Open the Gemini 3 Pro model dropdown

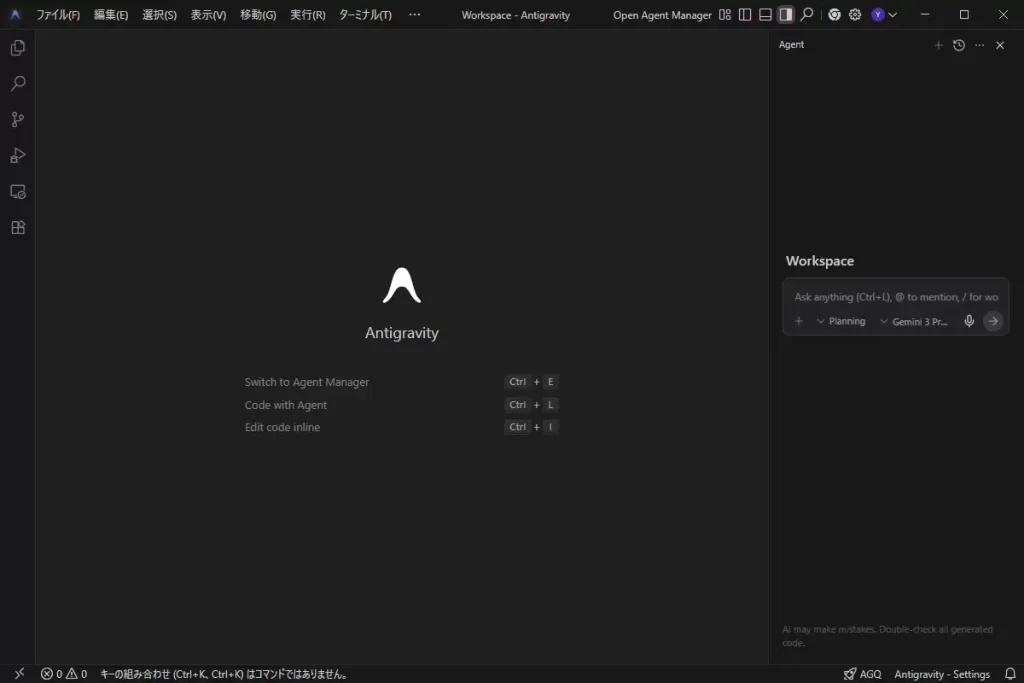click(914, 321)
